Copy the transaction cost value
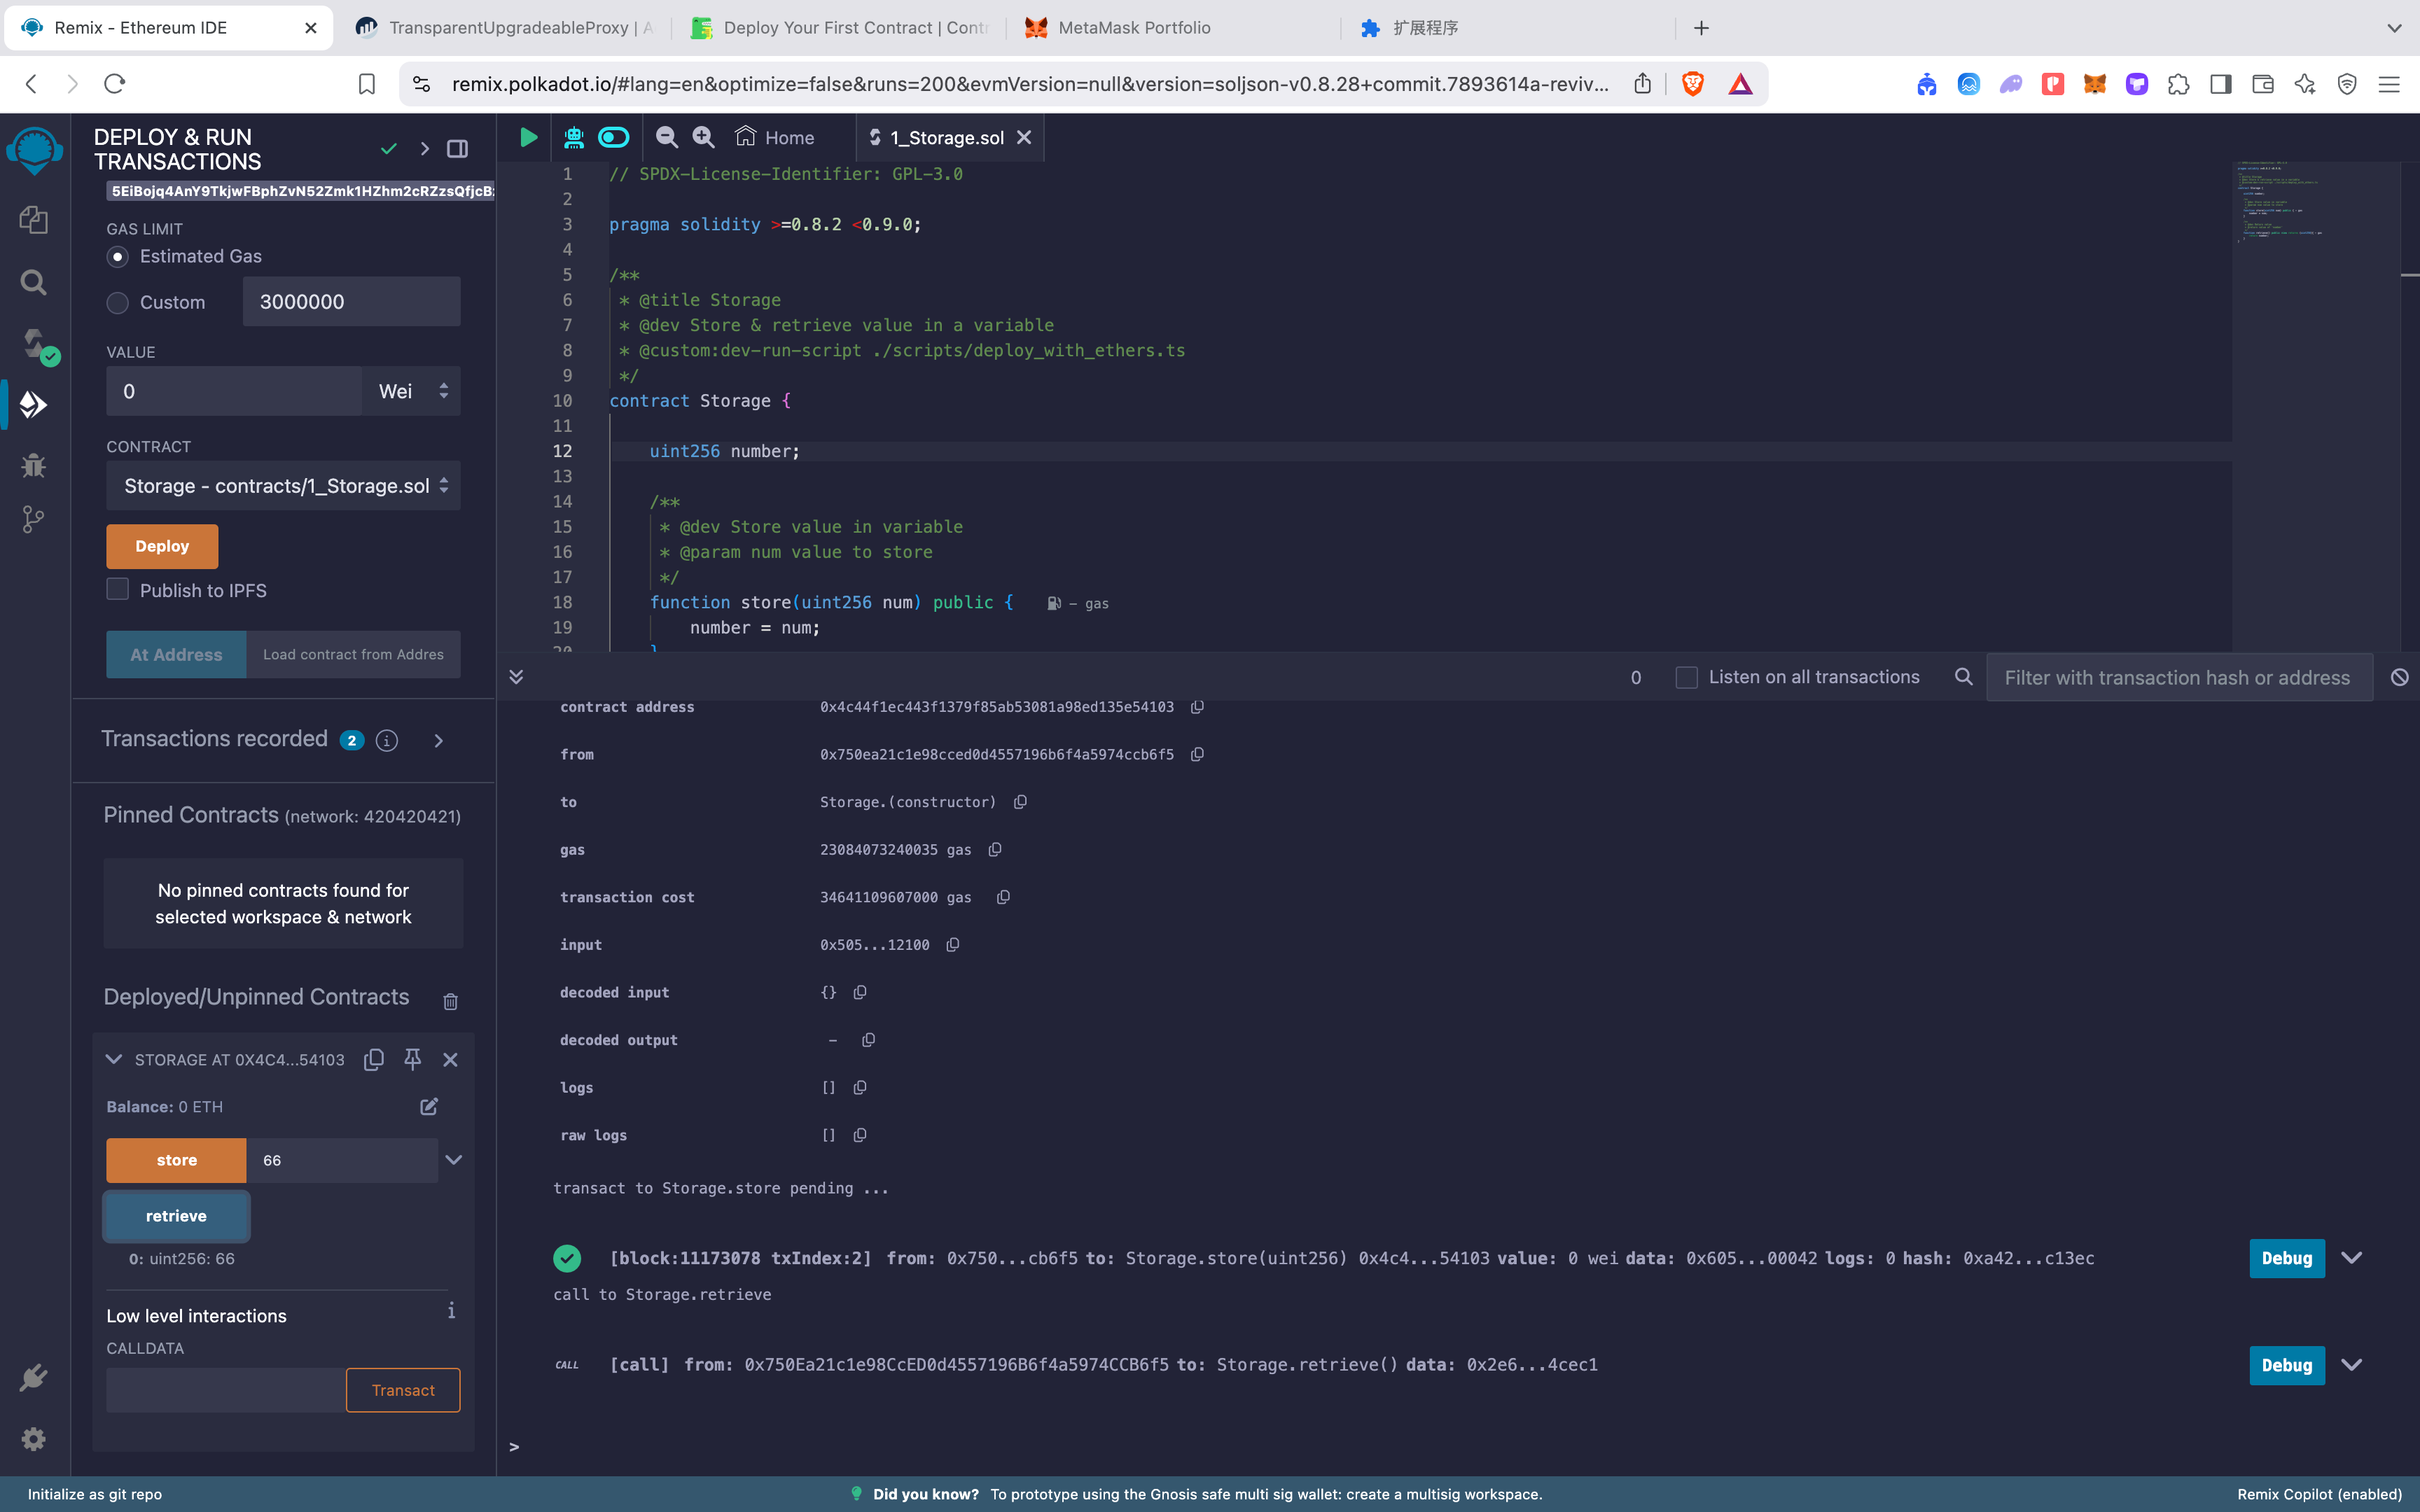2420x1512 pixels. tap(1003, 897)
